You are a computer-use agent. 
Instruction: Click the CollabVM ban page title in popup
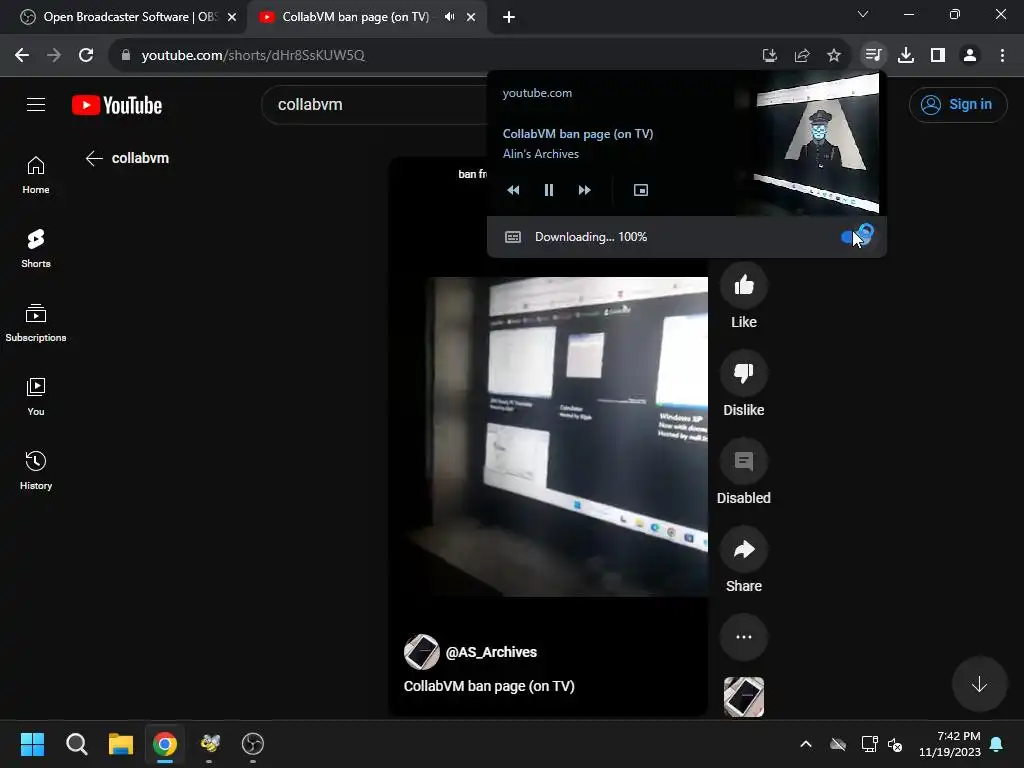[578, 134]
